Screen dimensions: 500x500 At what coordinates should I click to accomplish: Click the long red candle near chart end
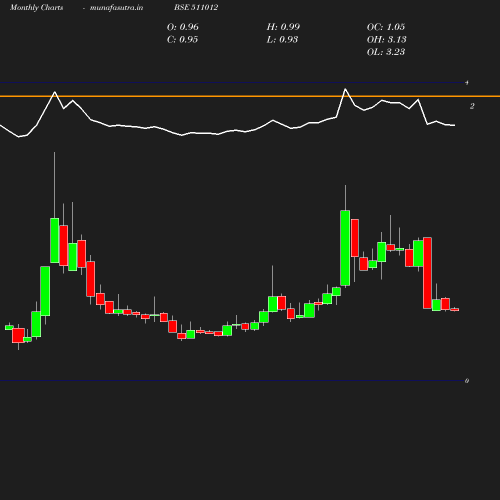coord(427,273)
